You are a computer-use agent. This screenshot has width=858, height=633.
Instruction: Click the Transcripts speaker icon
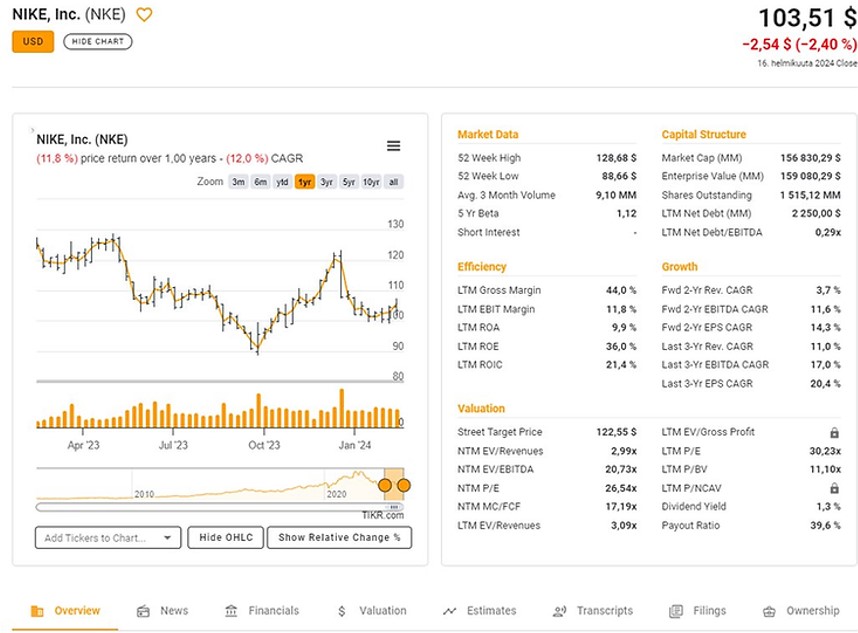(x=559, y=611)
